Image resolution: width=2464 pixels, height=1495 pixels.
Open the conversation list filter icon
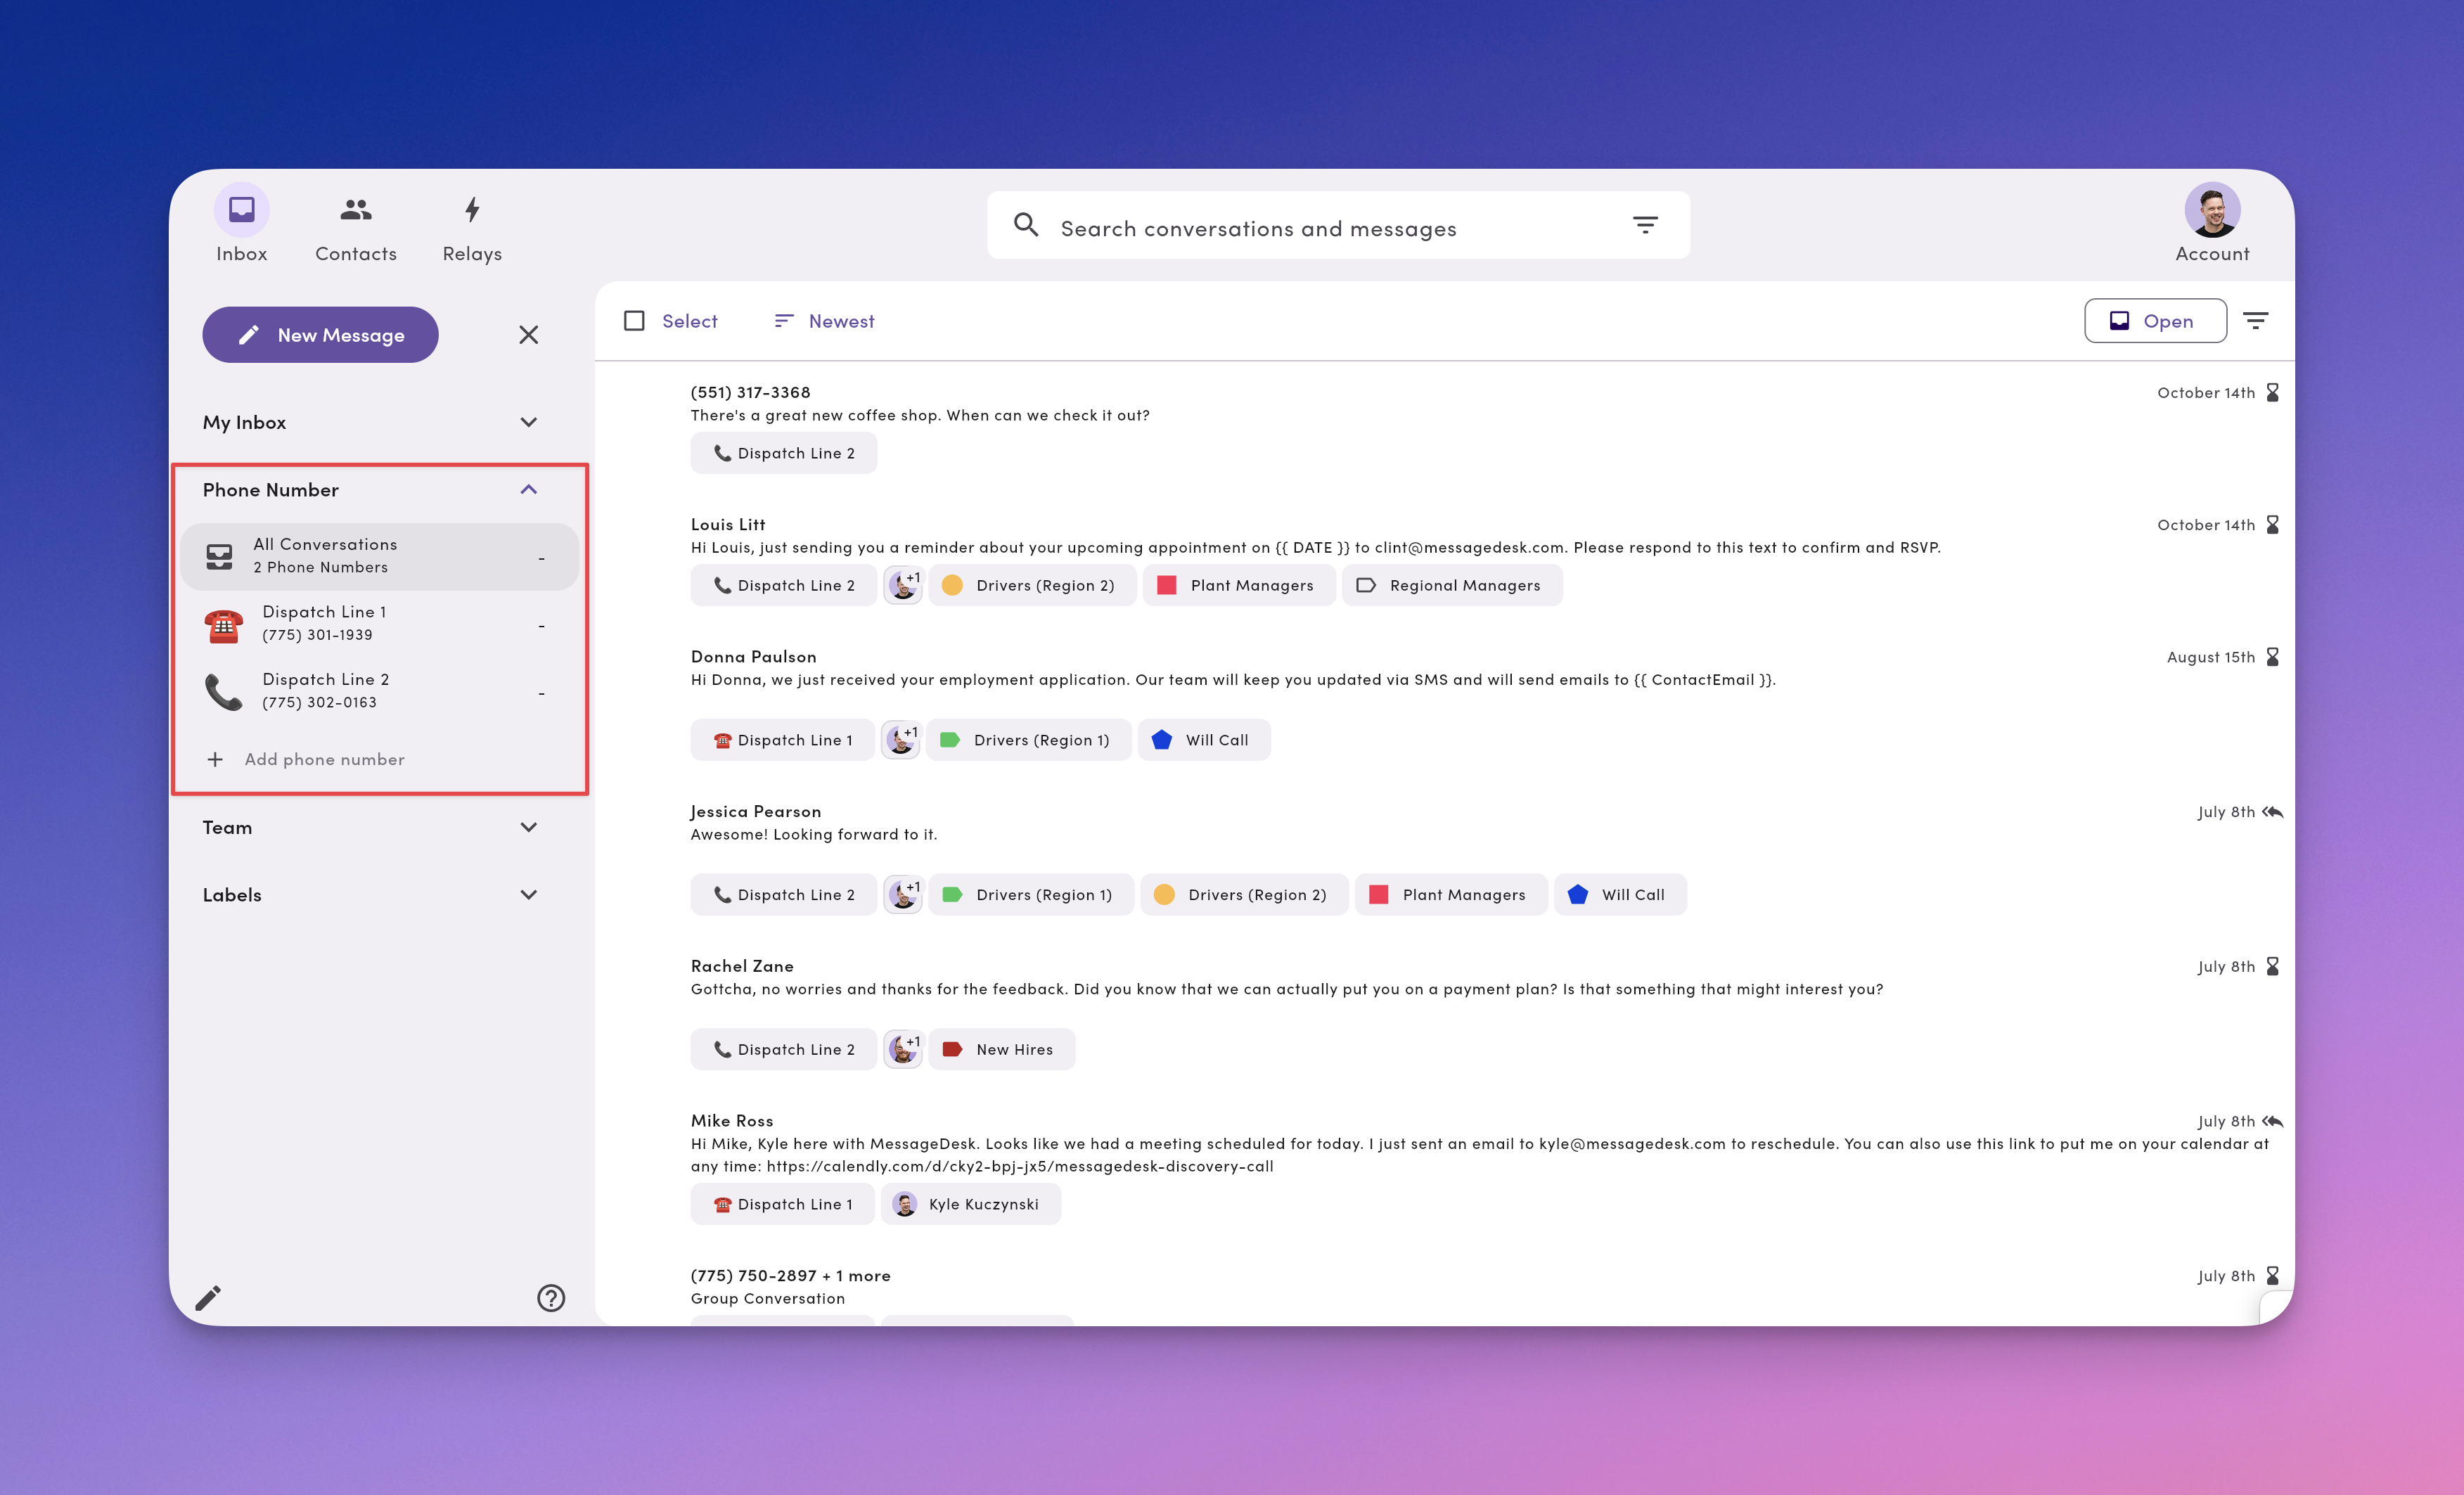click(2255, 321)
